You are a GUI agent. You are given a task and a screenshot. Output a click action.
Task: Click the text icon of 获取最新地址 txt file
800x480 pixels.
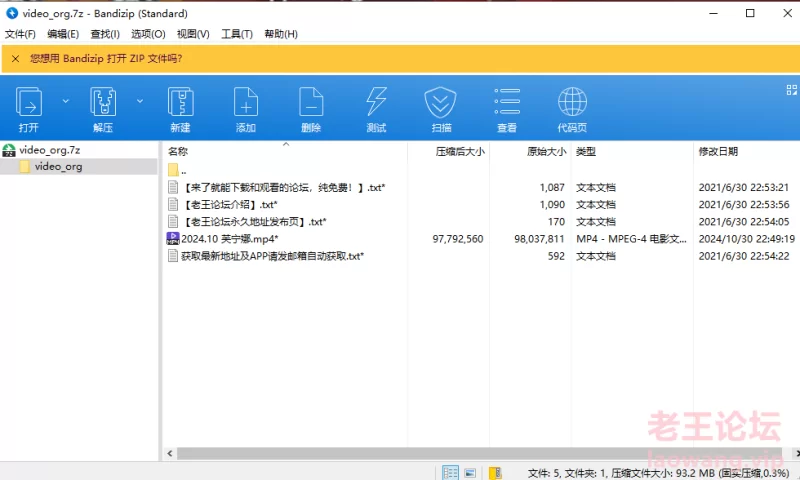(x=173, y=256)
